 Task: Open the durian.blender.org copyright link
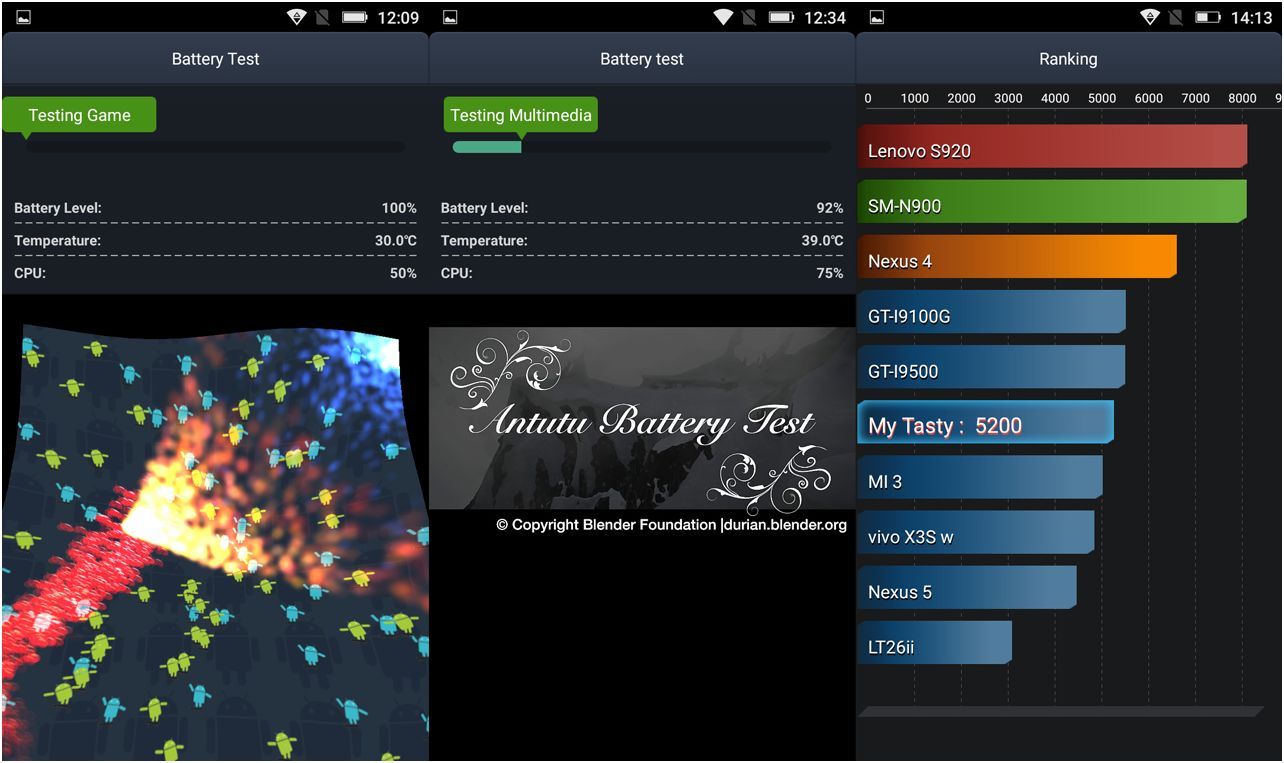783,525
